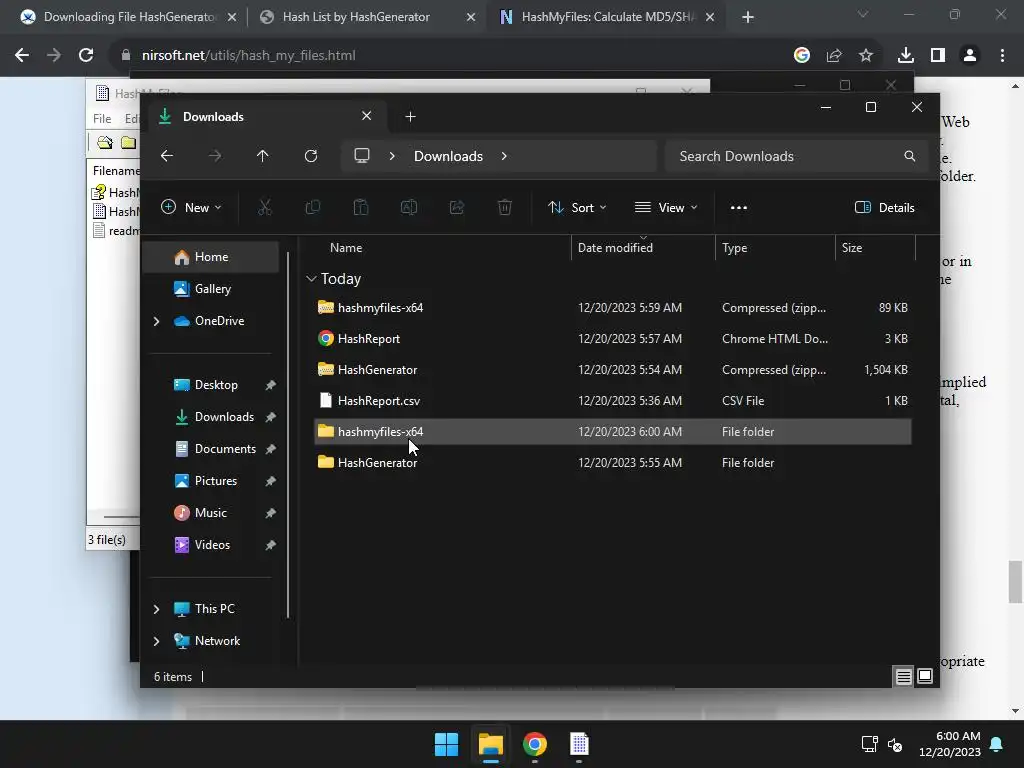This screenshot has height=768, width=1024.
Task: Click the PC icon in the address bar
Action: pyautogui.click(x=362, y=156)
